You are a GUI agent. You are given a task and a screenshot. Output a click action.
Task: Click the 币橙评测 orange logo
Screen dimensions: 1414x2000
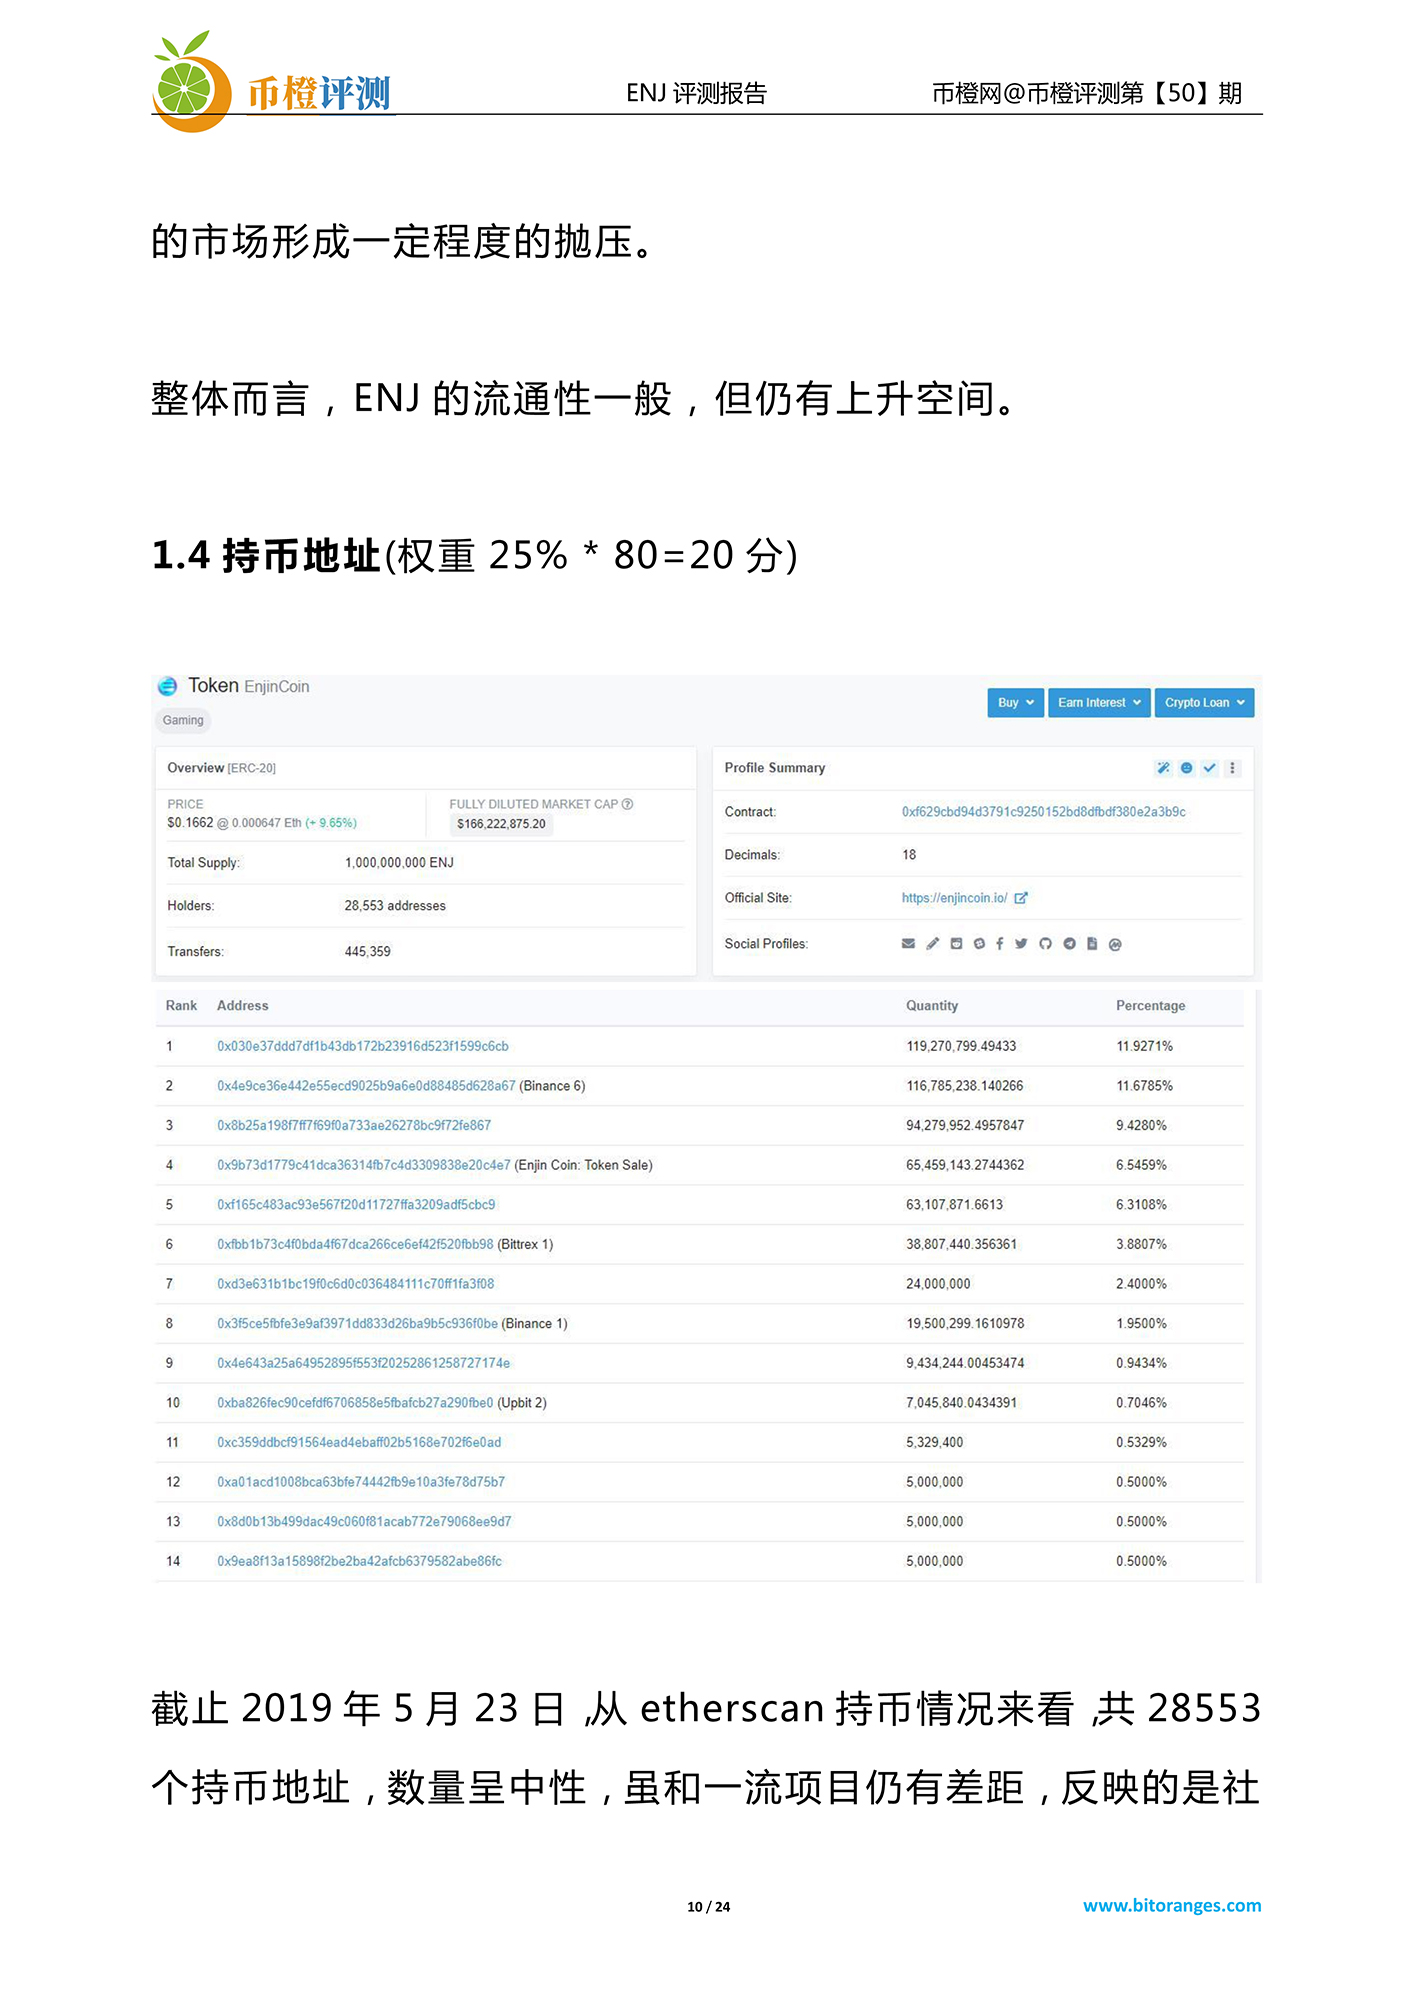[x=271, y=84]
